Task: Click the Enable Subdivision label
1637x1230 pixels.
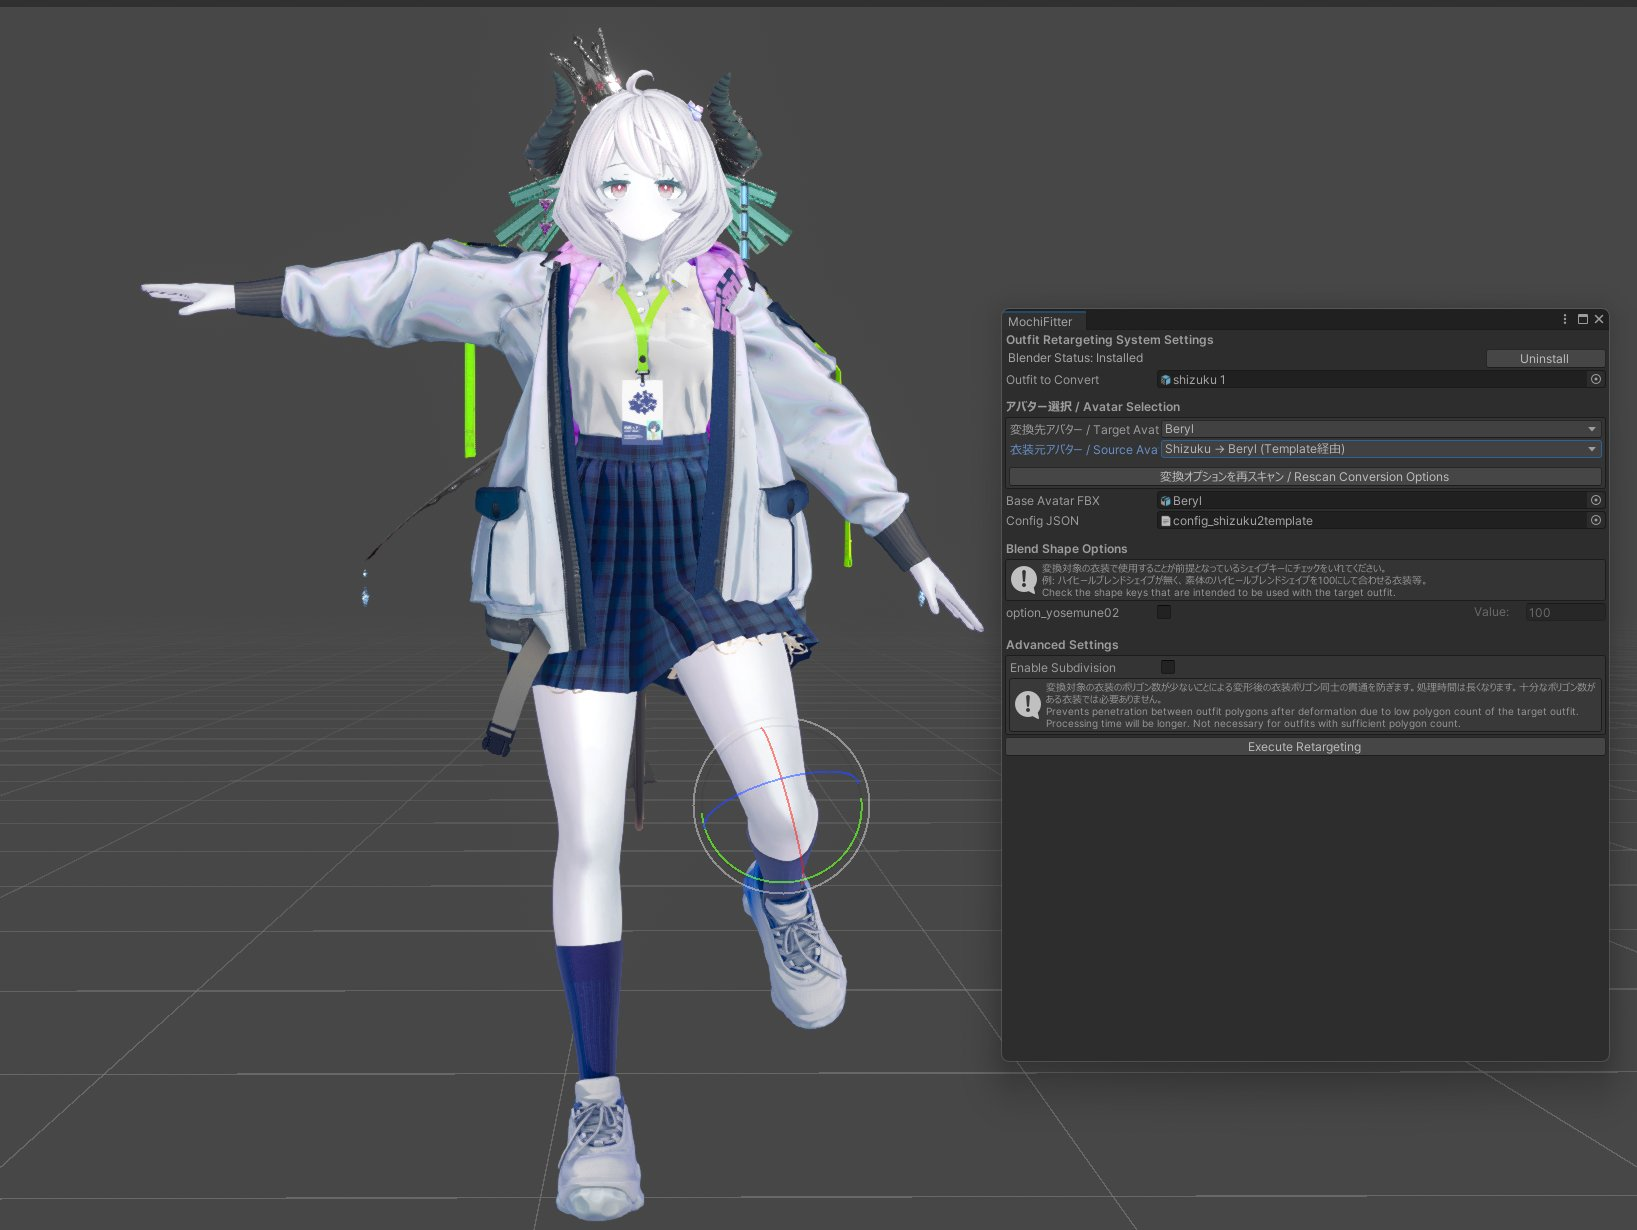Action: [1062, 668]
